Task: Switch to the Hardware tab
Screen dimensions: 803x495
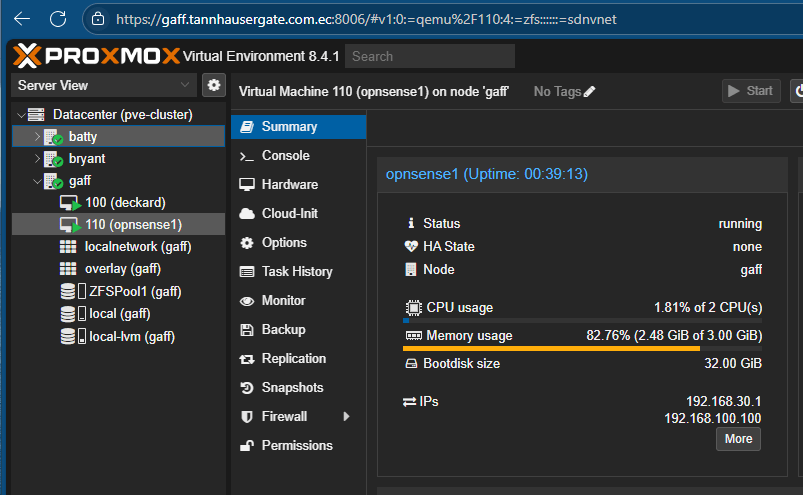Action: 289,184
